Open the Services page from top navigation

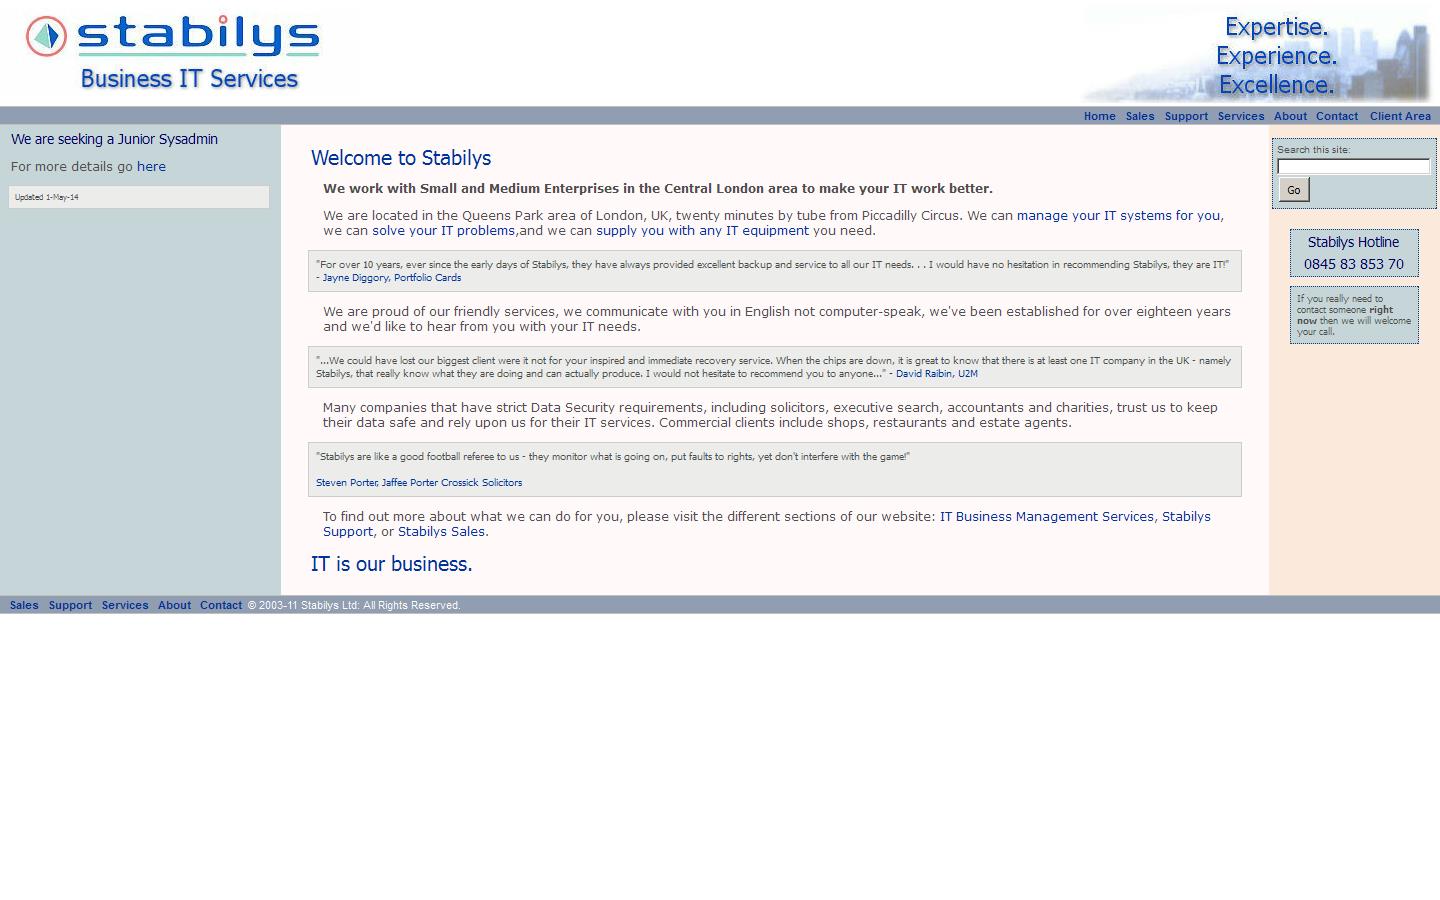(x=1241, y=116)
